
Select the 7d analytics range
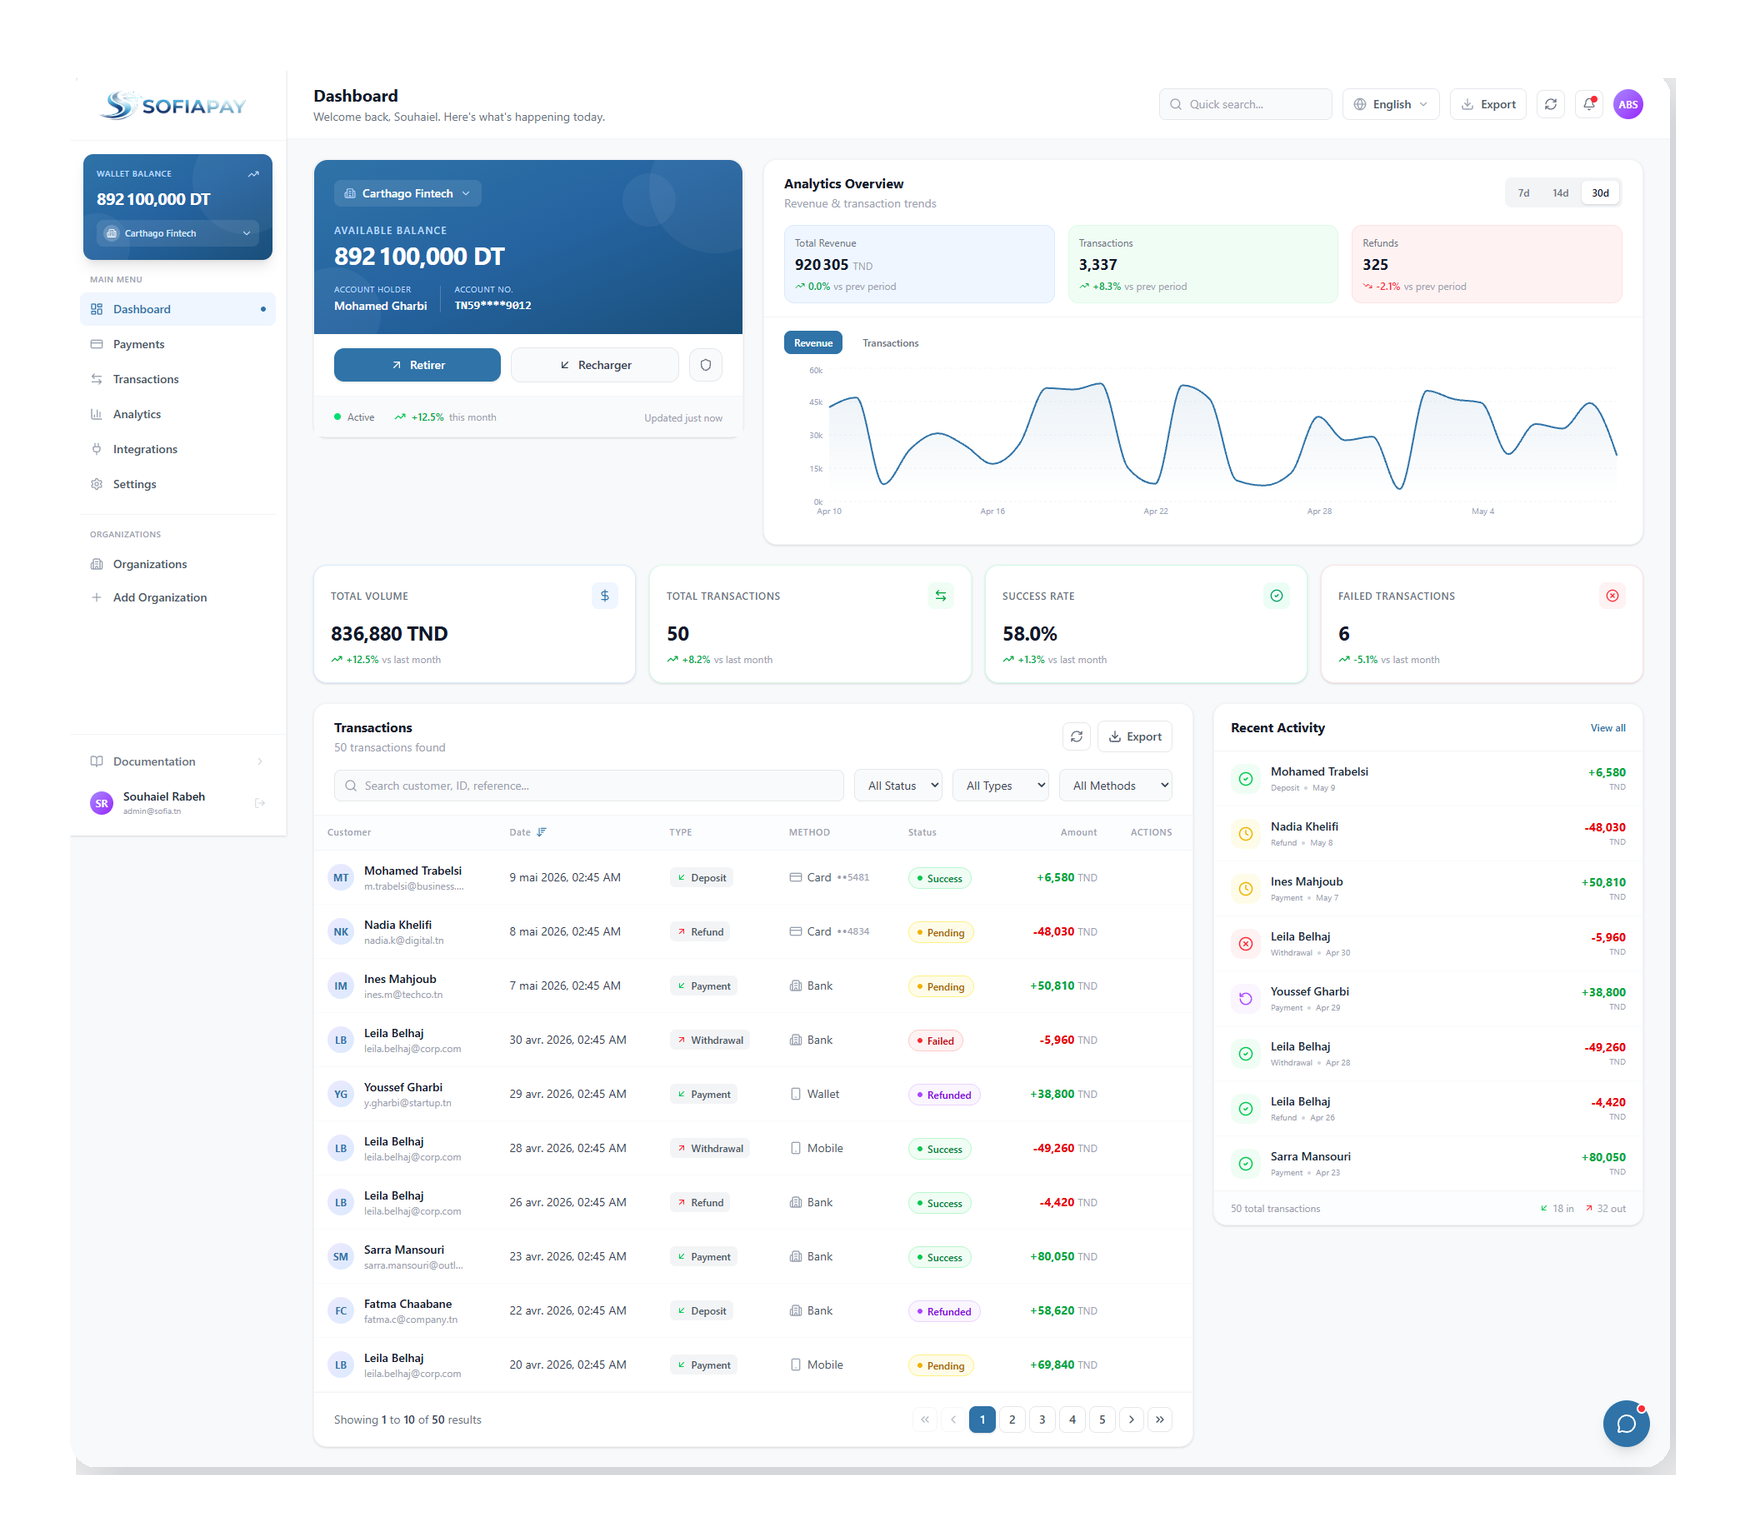(x=1523, y=193)
